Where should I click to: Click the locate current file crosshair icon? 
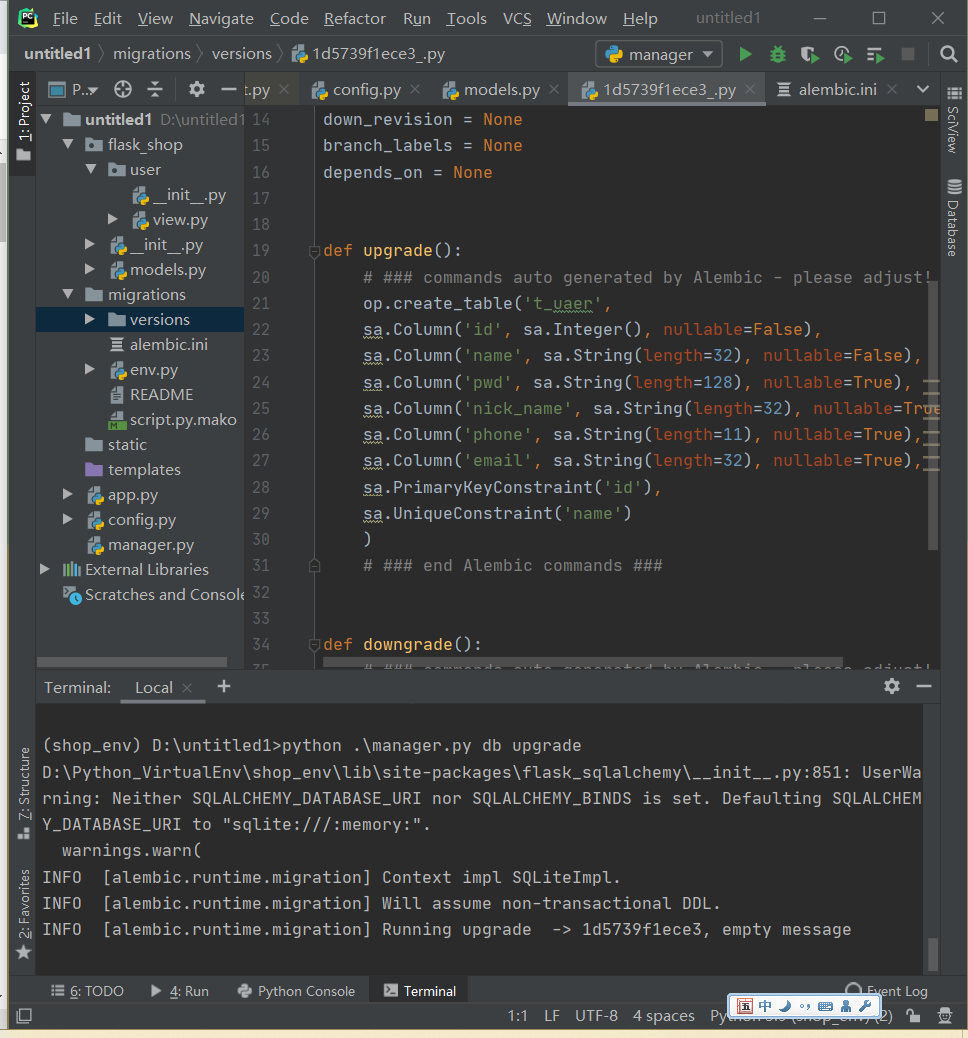pyautogui.click(x=122, y=89)
